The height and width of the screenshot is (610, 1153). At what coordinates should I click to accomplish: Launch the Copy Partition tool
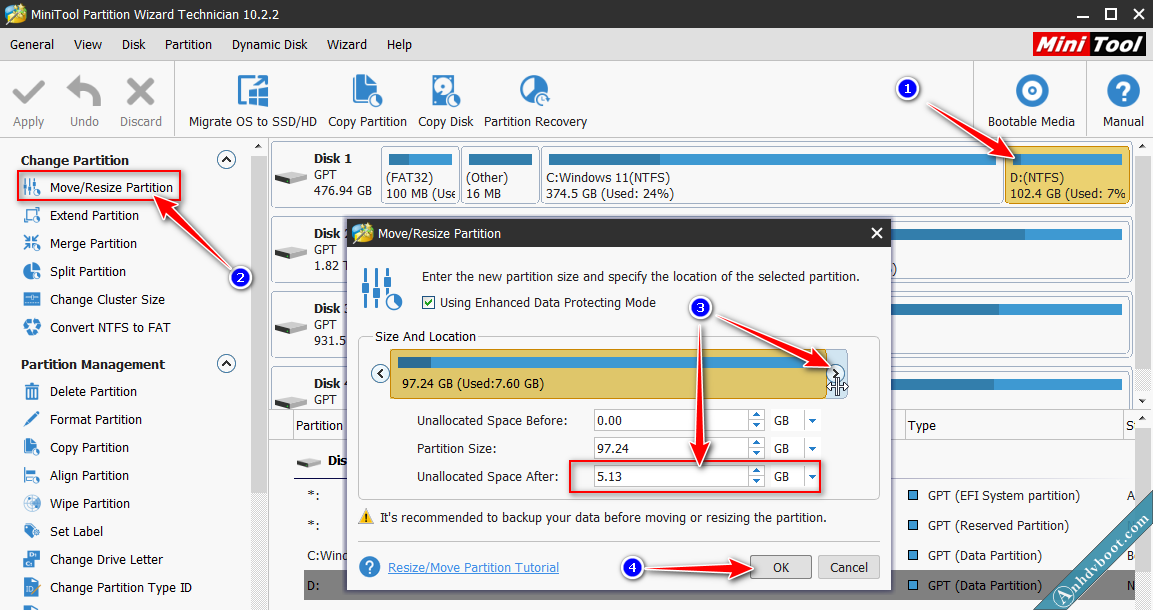coord(367,101)
